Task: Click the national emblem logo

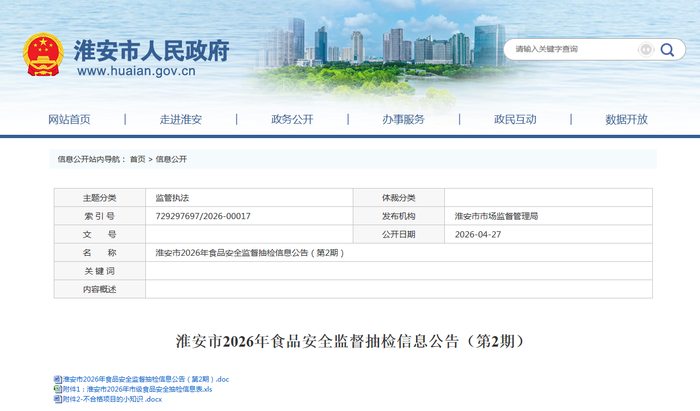Action: tap(43, 55)
